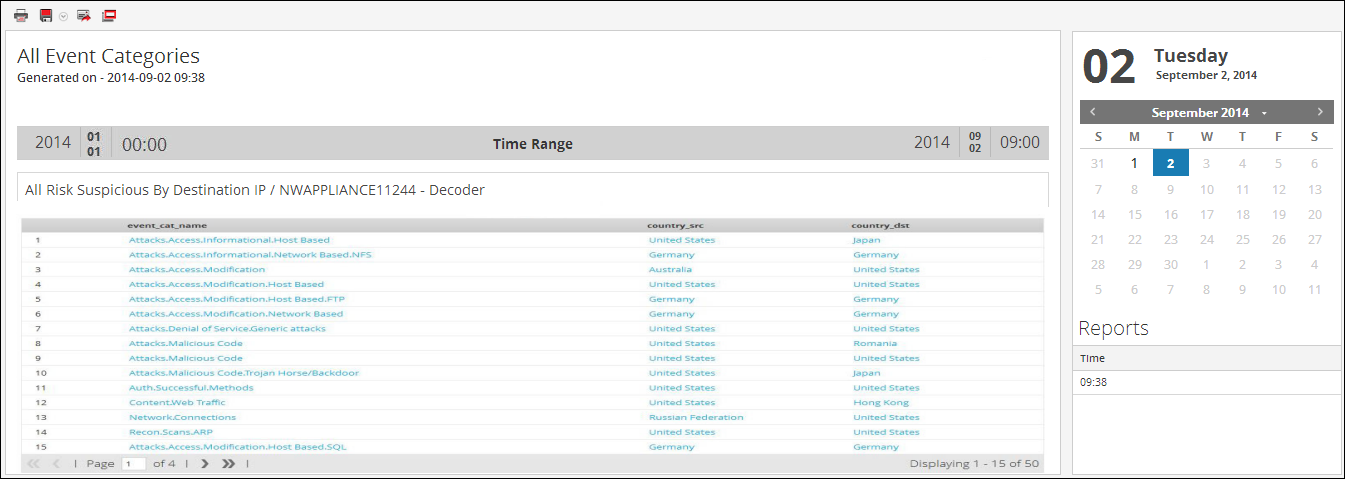Click Australia source country in row 3
This screenshot has height=479, width=1345.
670,270
